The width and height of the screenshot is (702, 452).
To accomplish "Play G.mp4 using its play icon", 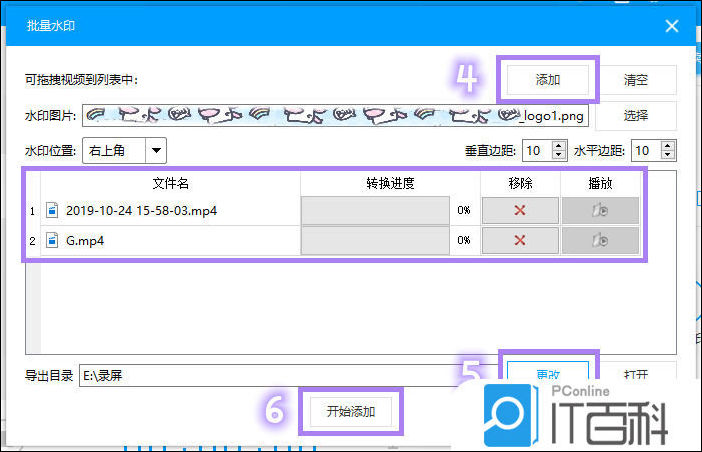I will tap(600, 241).
